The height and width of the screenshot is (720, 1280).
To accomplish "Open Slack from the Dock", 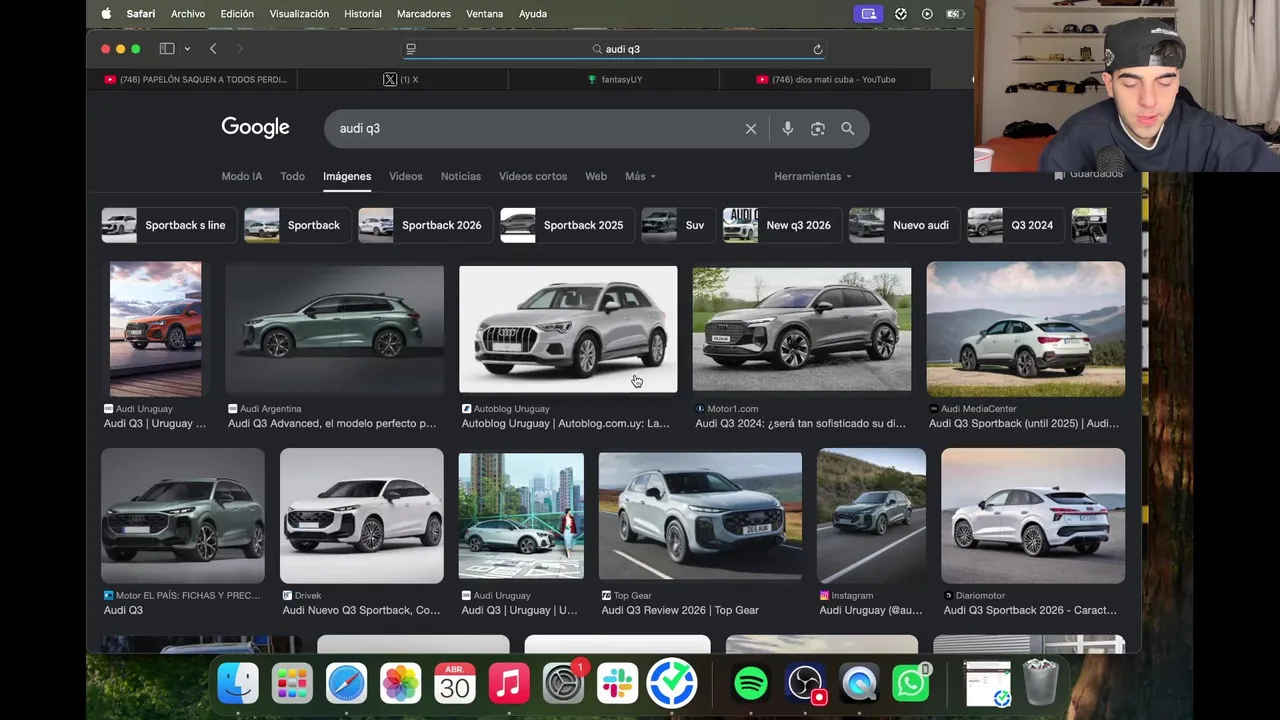I will point(617,684).
